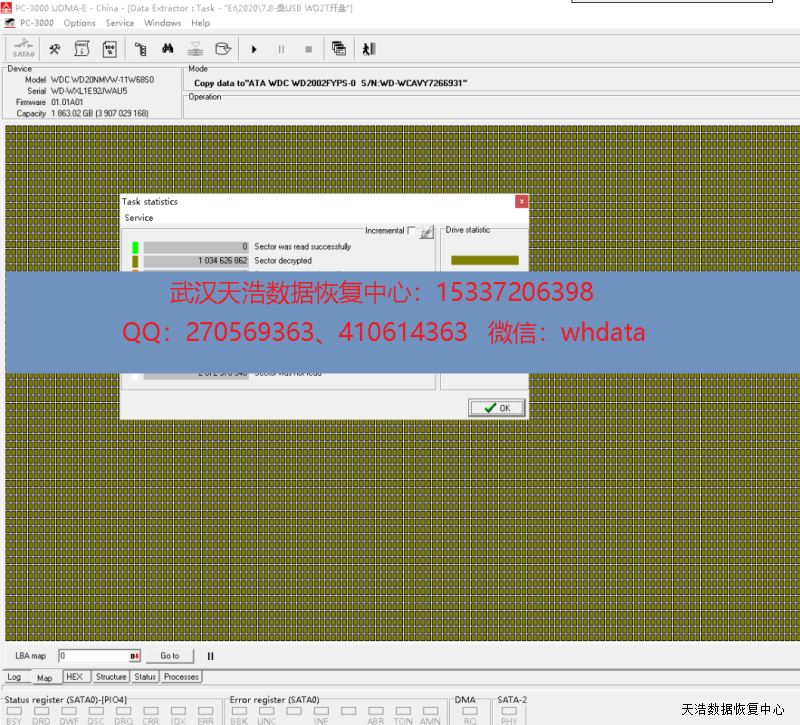Click the LBA map input field
The width and height of the screenshot is (800, 725).
click(x=95, y=656)
